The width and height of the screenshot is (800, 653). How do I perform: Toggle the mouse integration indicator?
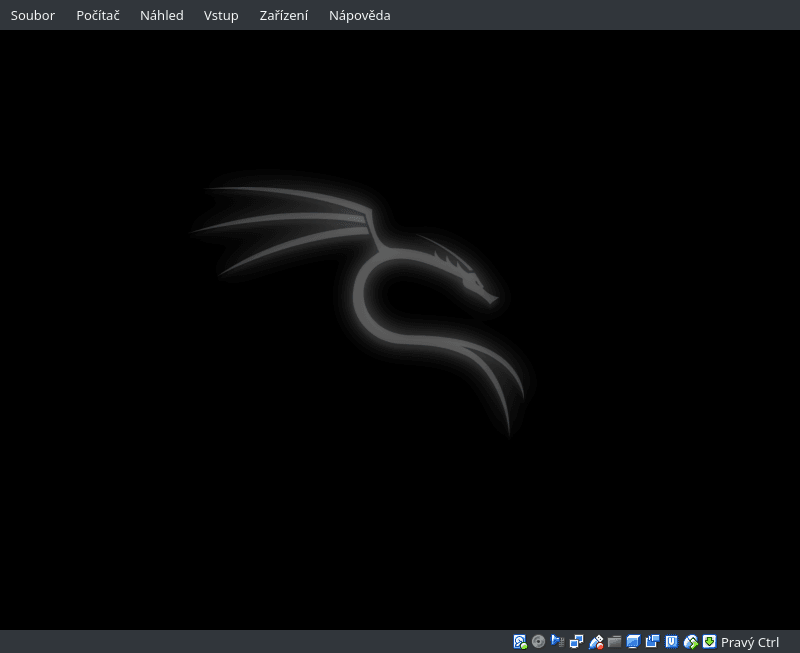pos(689,641)
